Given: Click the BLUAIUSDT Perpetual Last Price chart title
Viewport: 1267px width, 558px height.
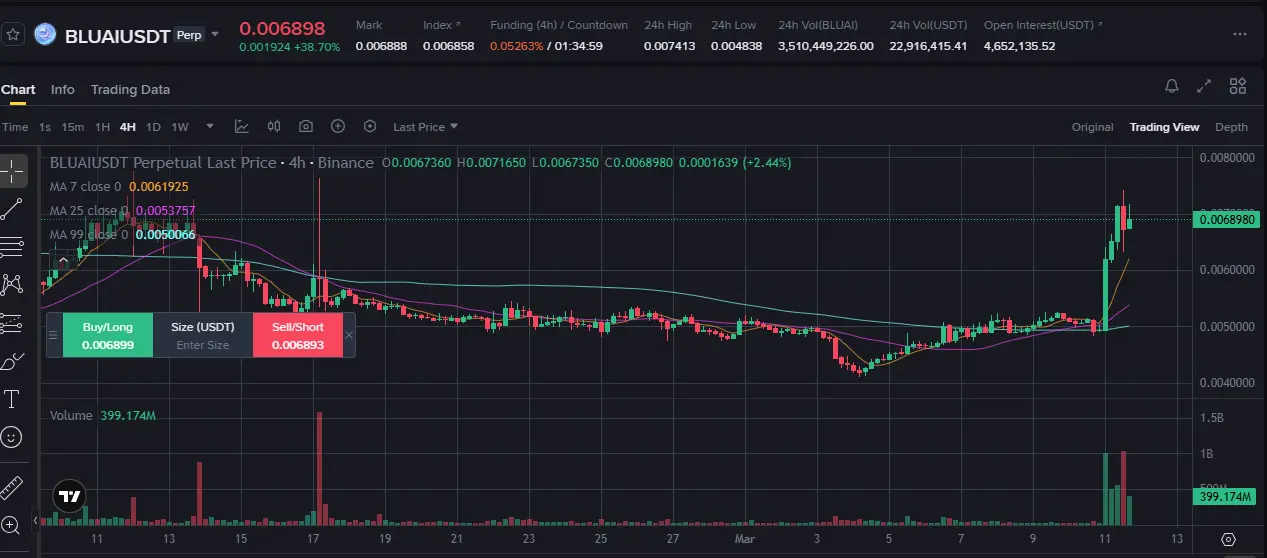Looking at the screenshot, I should pos(211,163).
